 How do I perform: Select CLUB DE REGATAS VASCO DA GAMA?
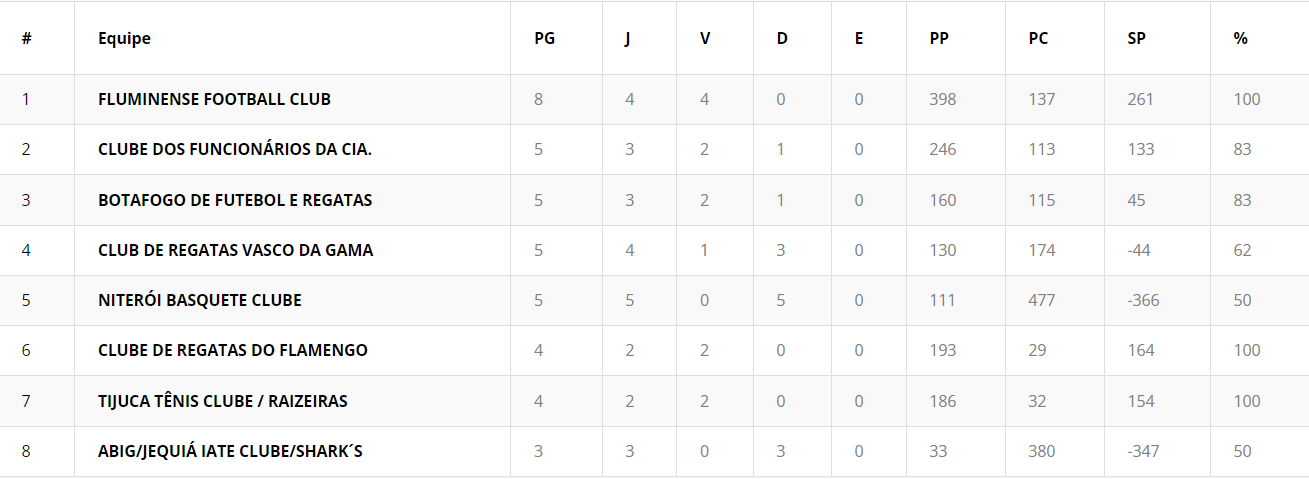[235, 250]
